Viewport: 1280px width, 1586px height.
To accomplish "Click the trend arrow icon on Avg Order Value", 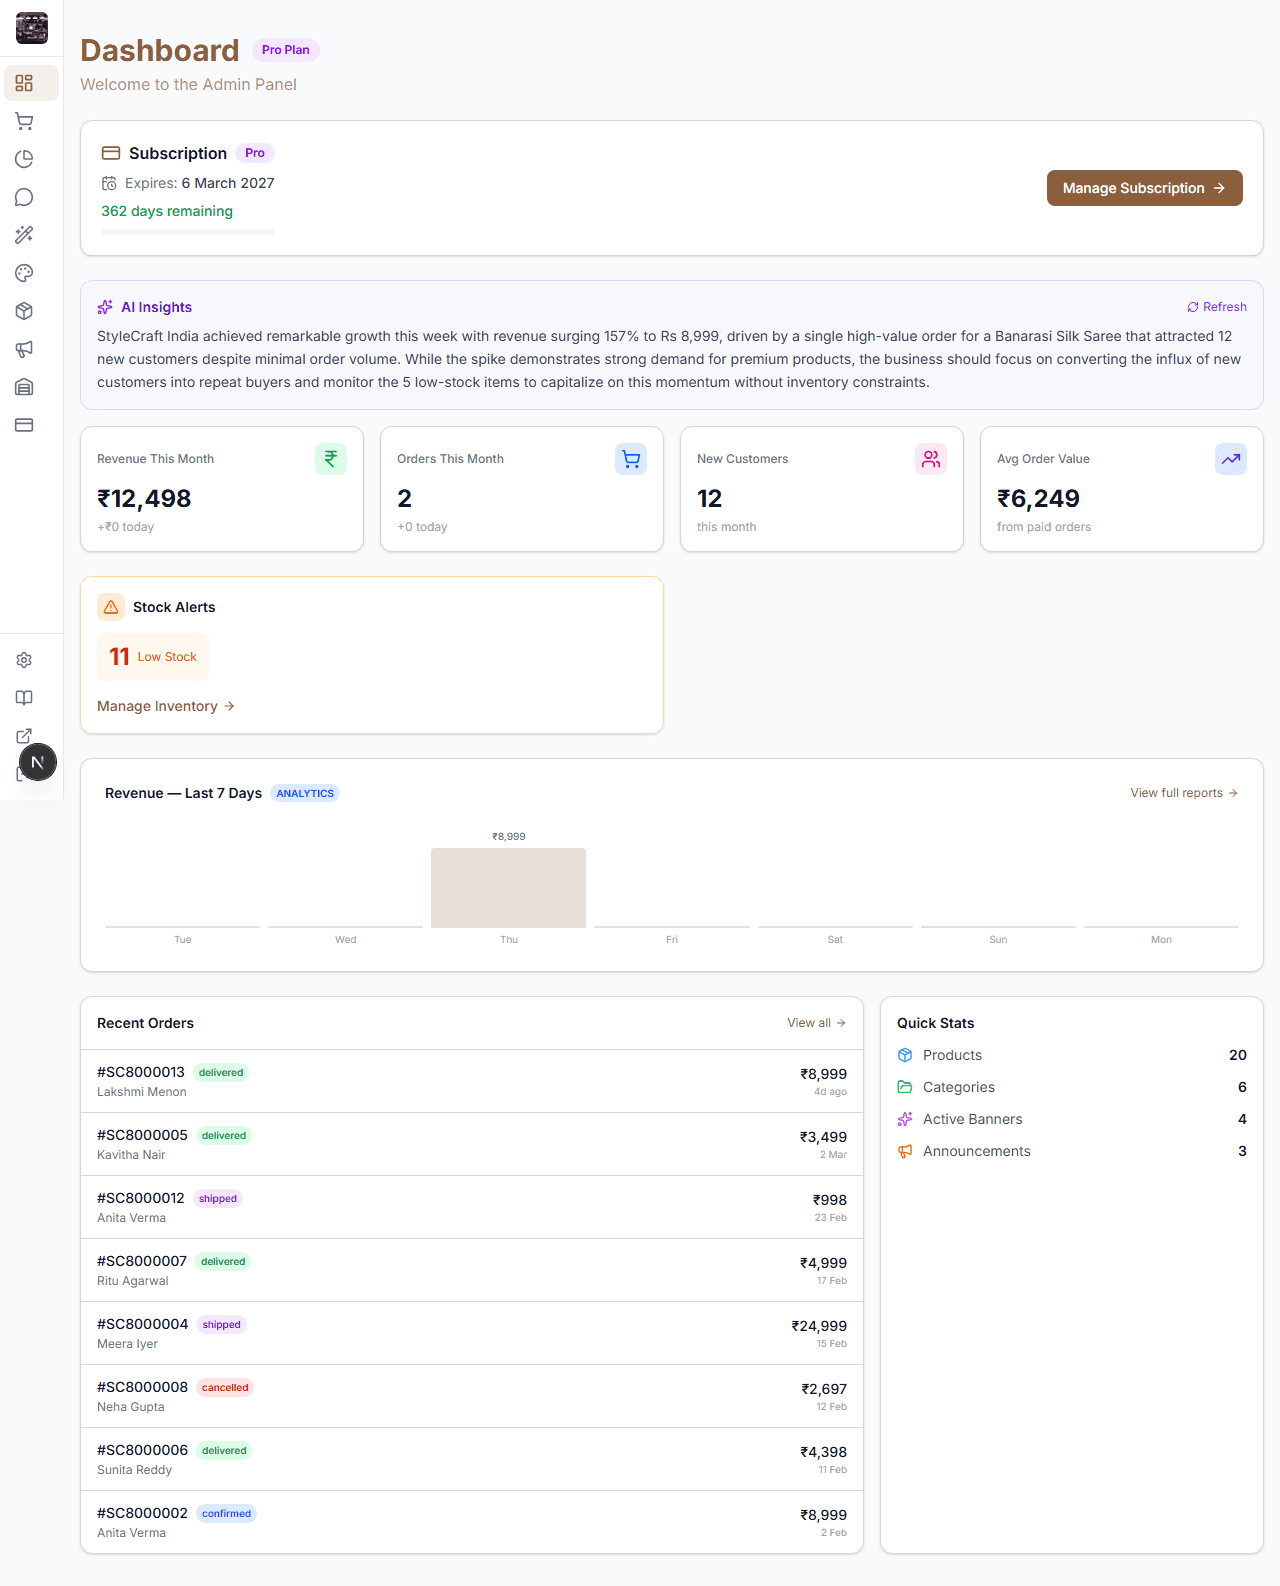I will click(x=1231, y=459).
